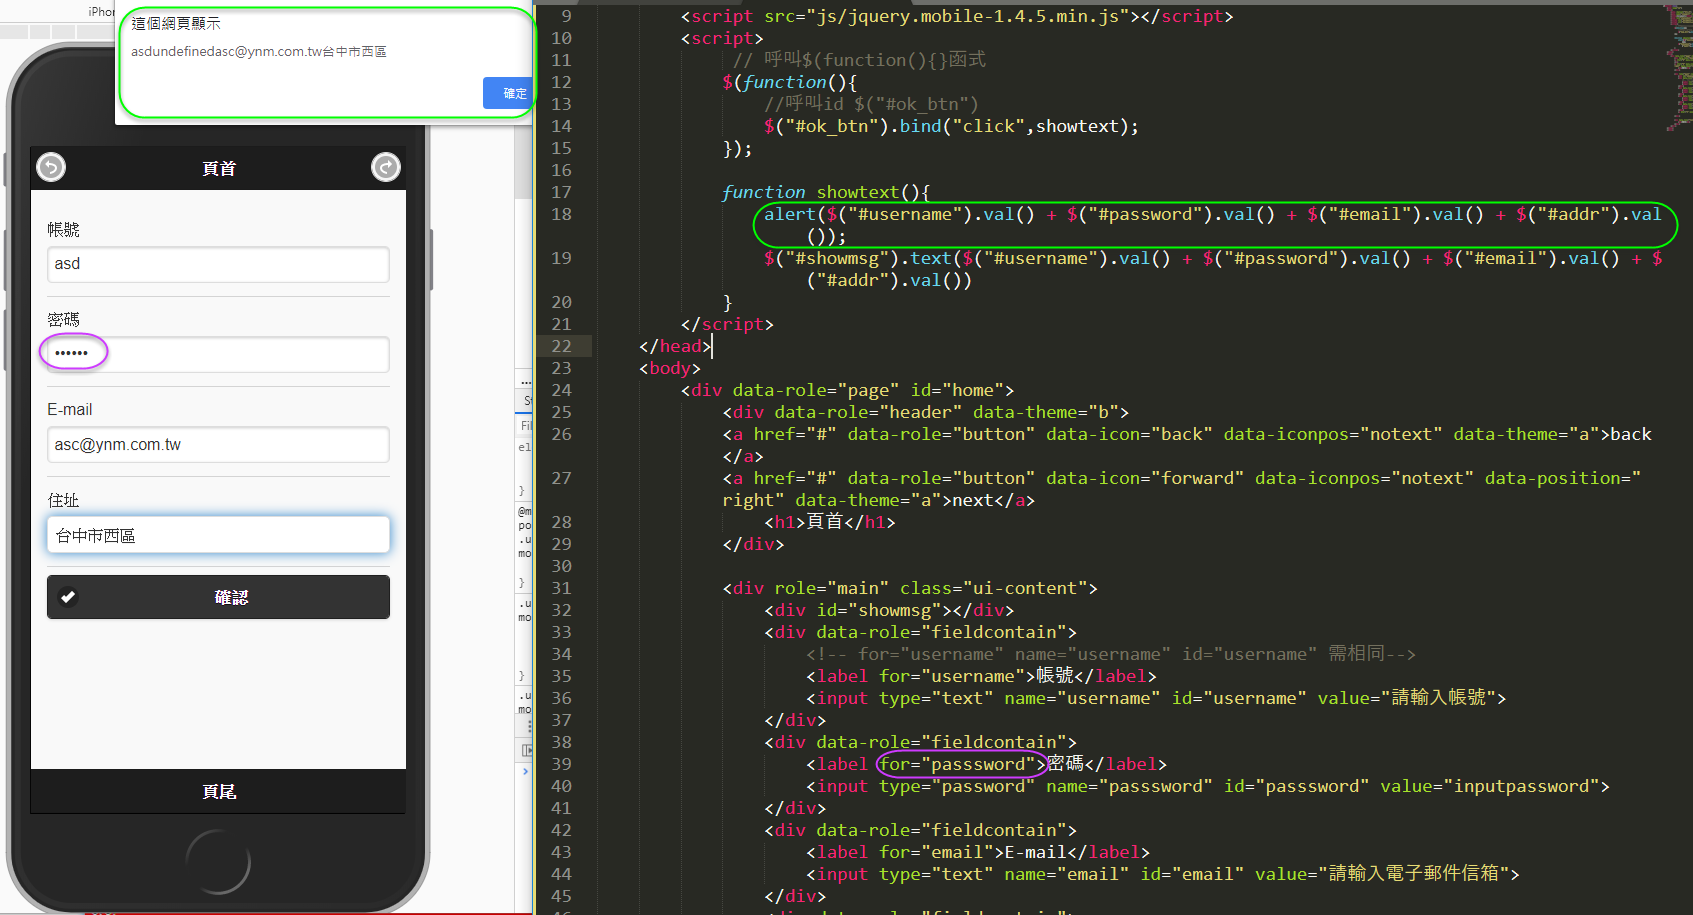Click the forward arrow icon in phone header

point(385,167)
